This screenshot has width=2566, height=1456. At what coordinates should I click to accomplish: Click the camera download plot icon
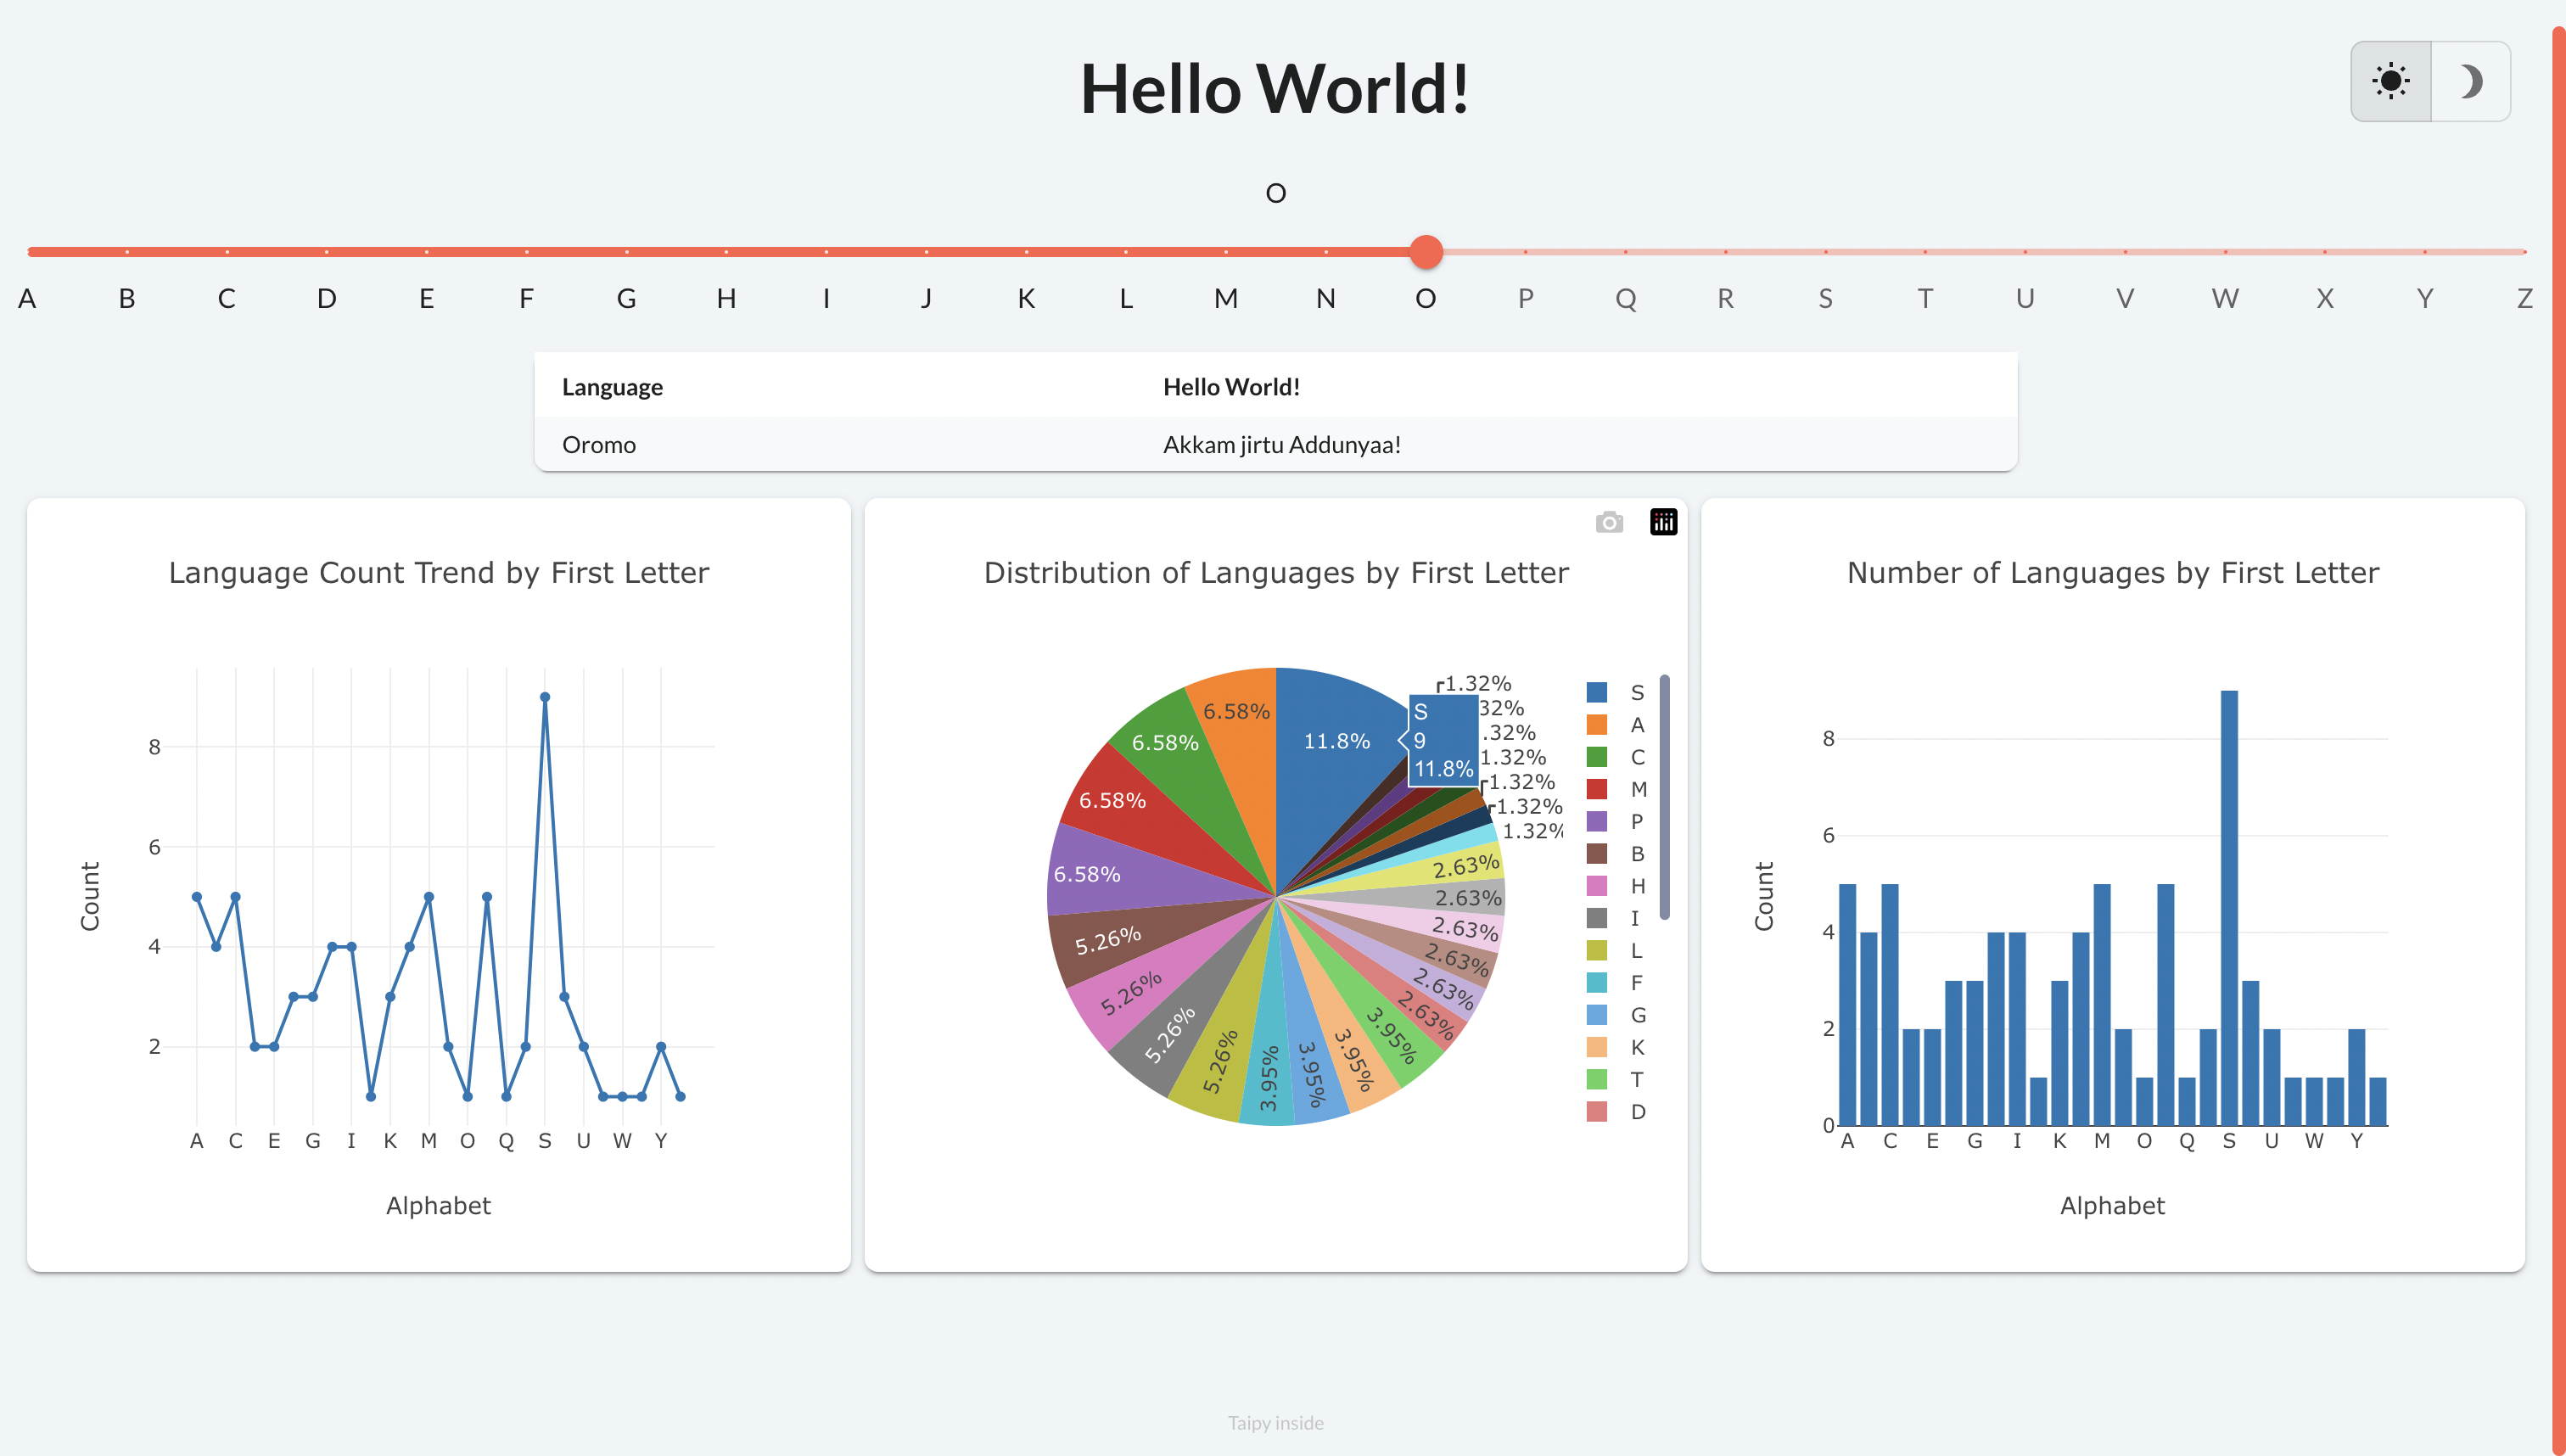click(x=1608, y=522)
